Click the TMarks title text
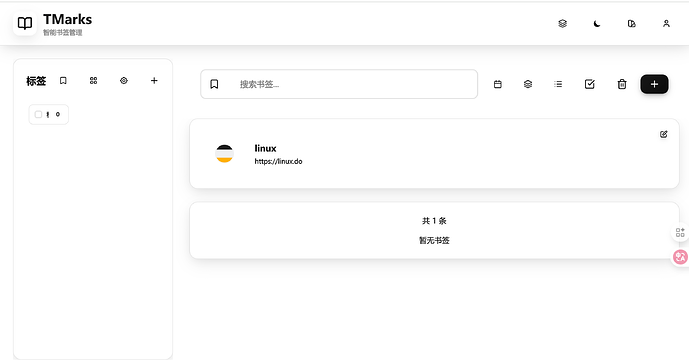 (x=67, y=19)
